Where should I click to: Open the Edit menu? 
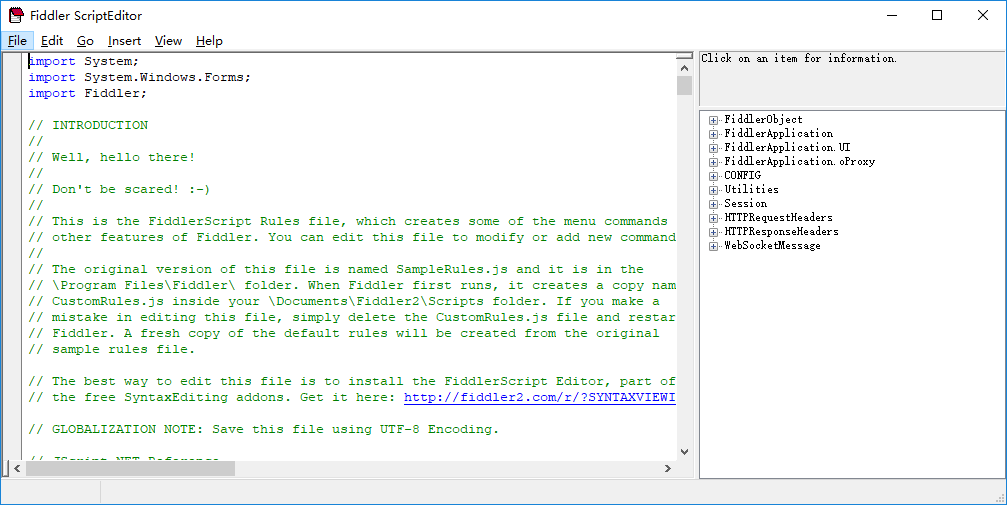[x=52, y=41]
